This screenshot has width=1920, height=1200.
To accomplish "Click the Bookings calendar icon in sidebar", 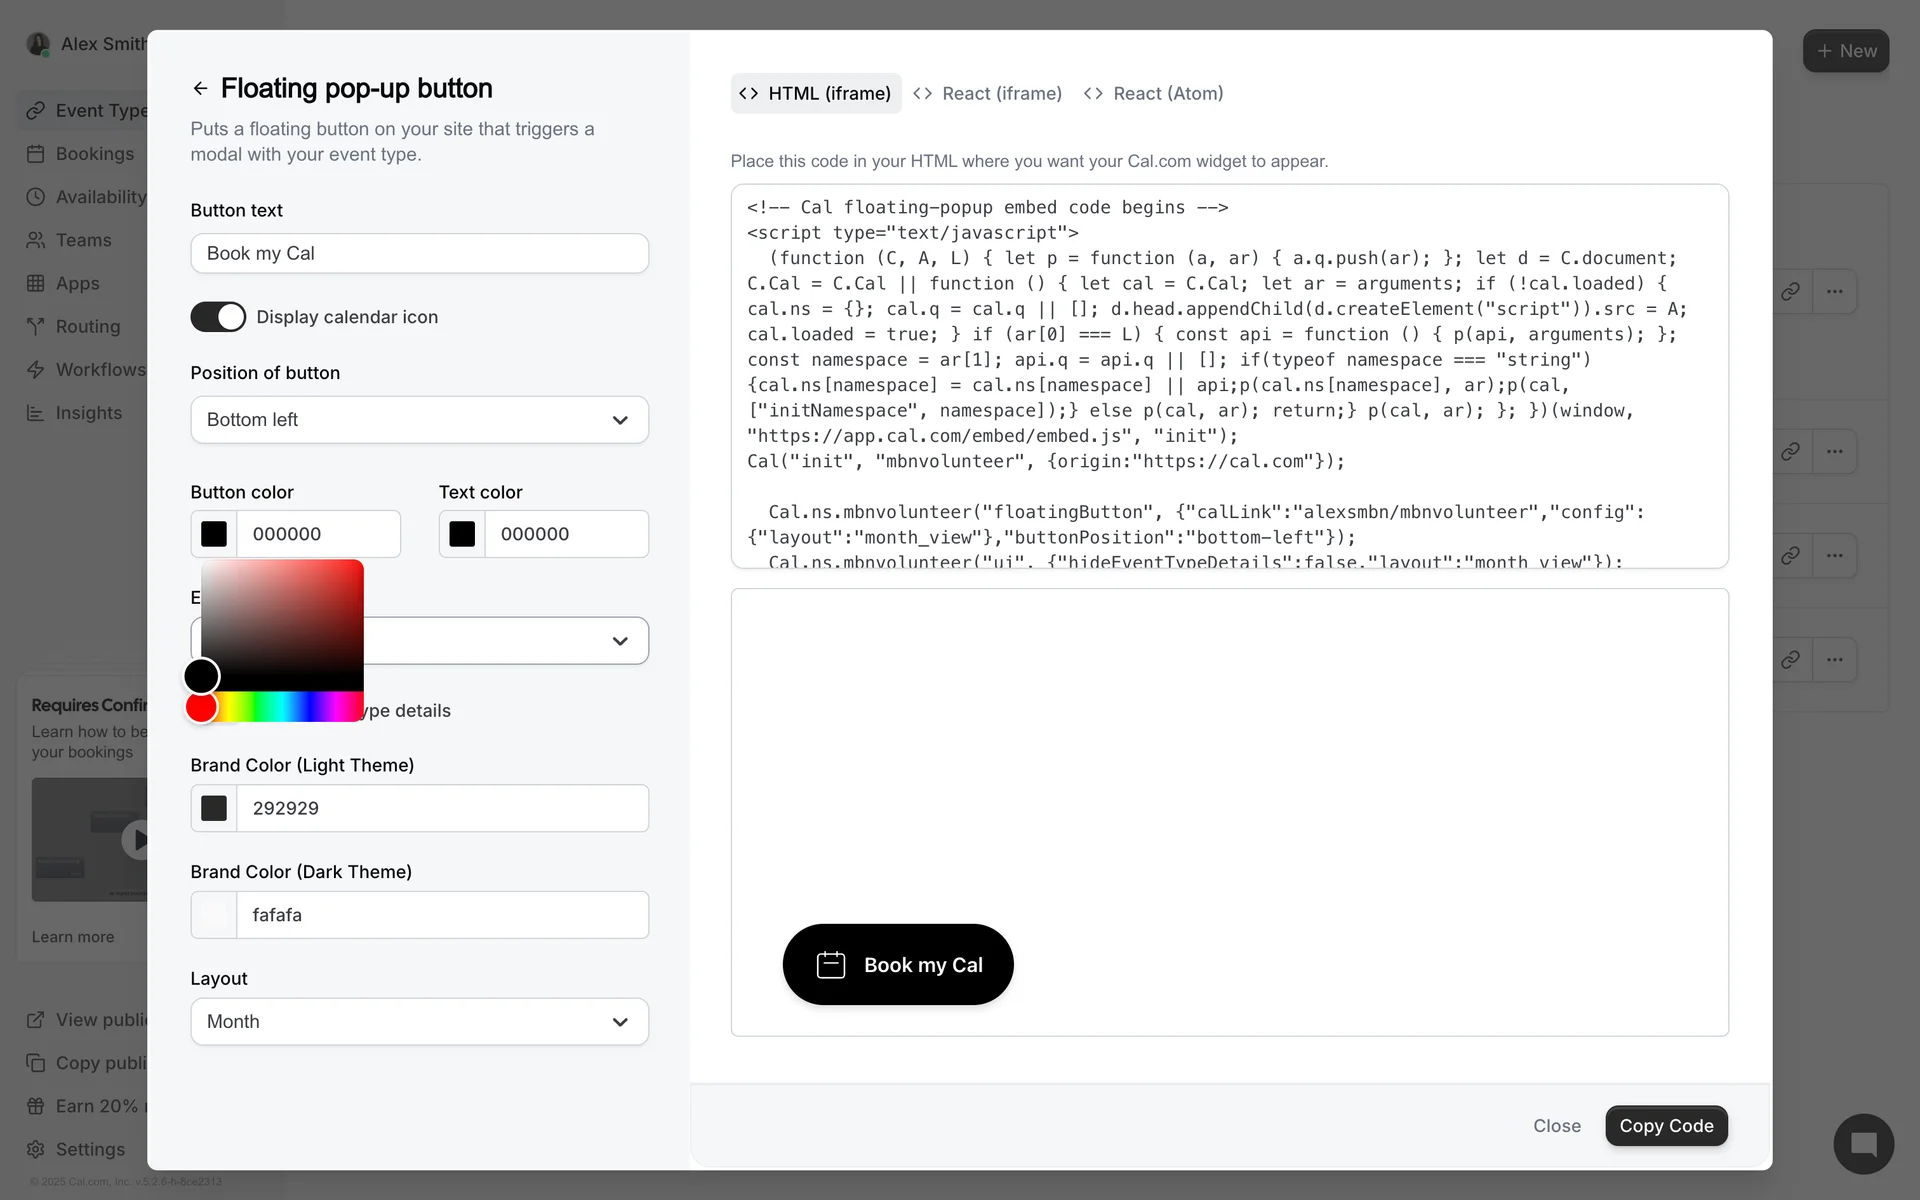I will 36,154.
